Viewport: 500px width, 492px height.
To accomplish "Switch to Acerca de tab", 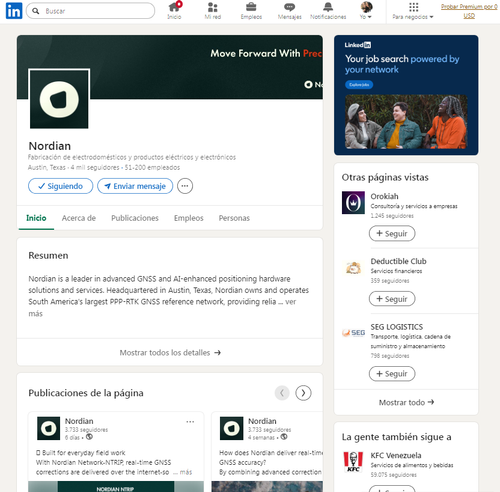I will pos(79,218).
